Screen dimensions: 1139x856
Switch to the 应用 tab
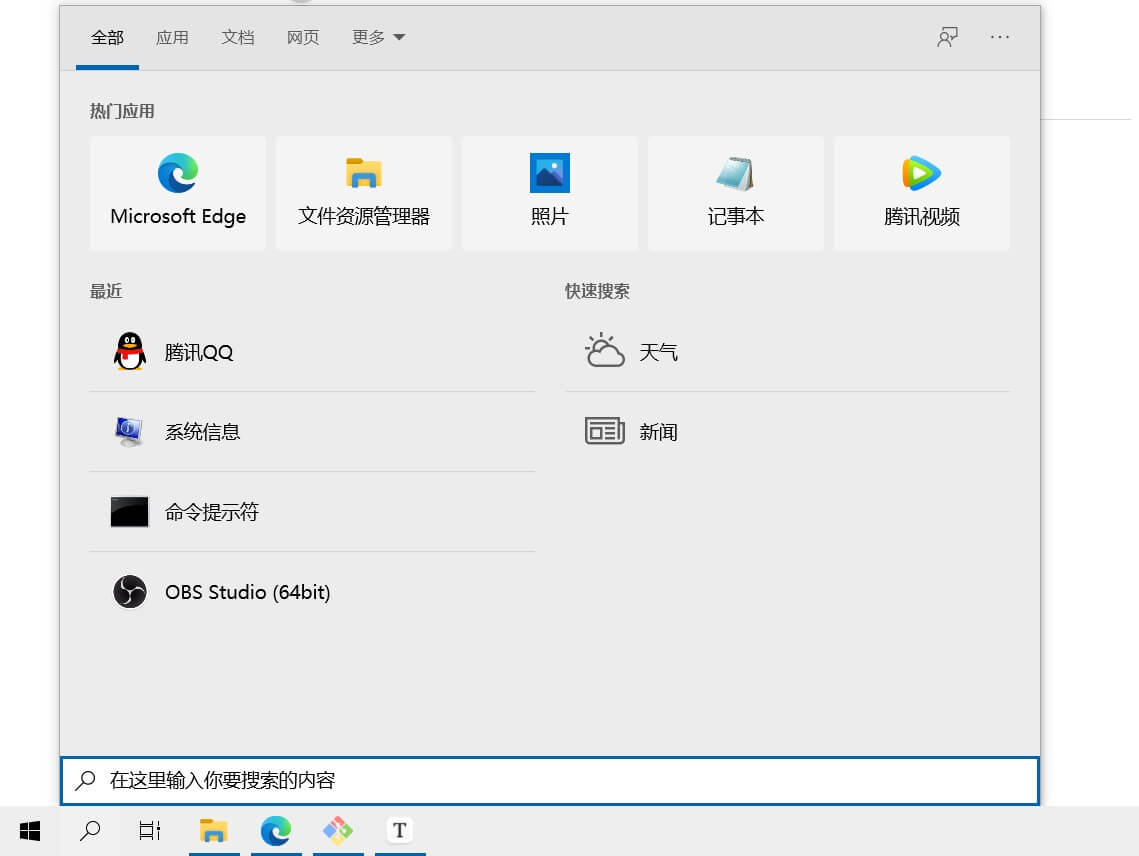[x=172, y=38]
